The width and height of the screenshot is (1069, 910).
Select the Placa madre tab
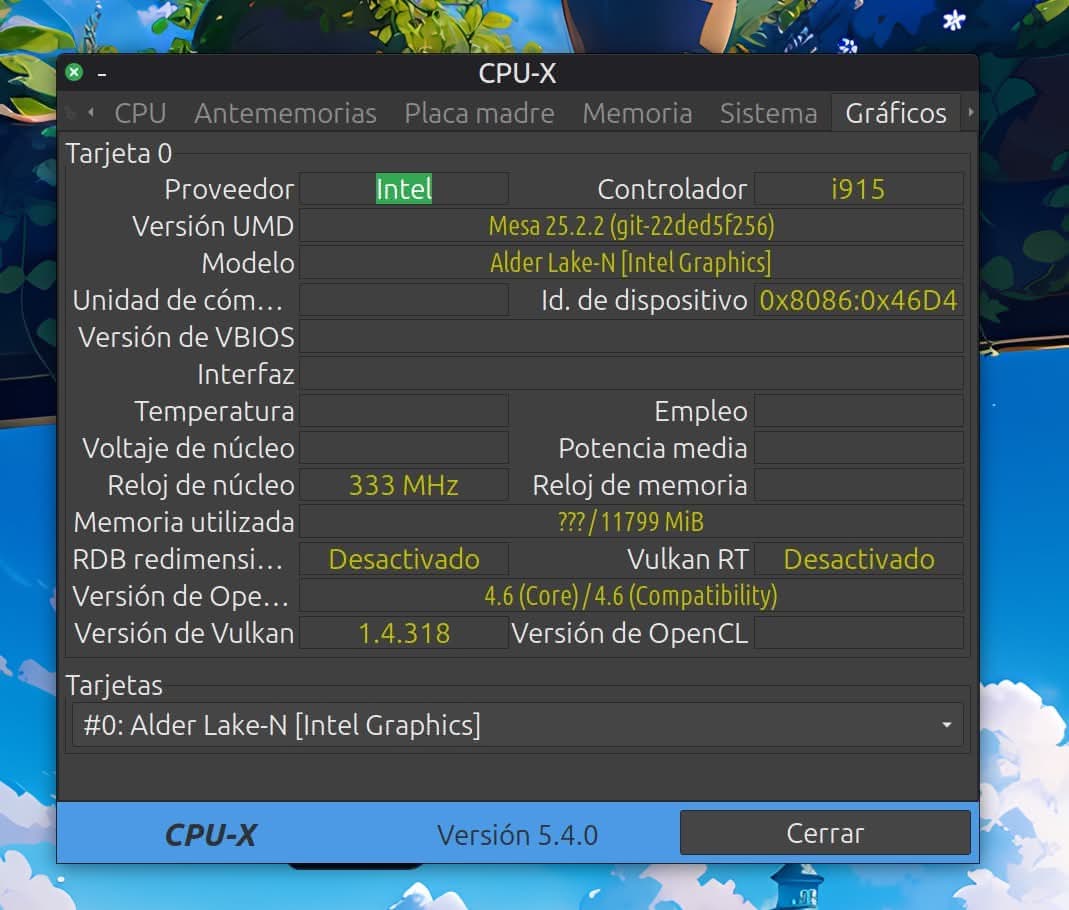click(x=479, y=113)
